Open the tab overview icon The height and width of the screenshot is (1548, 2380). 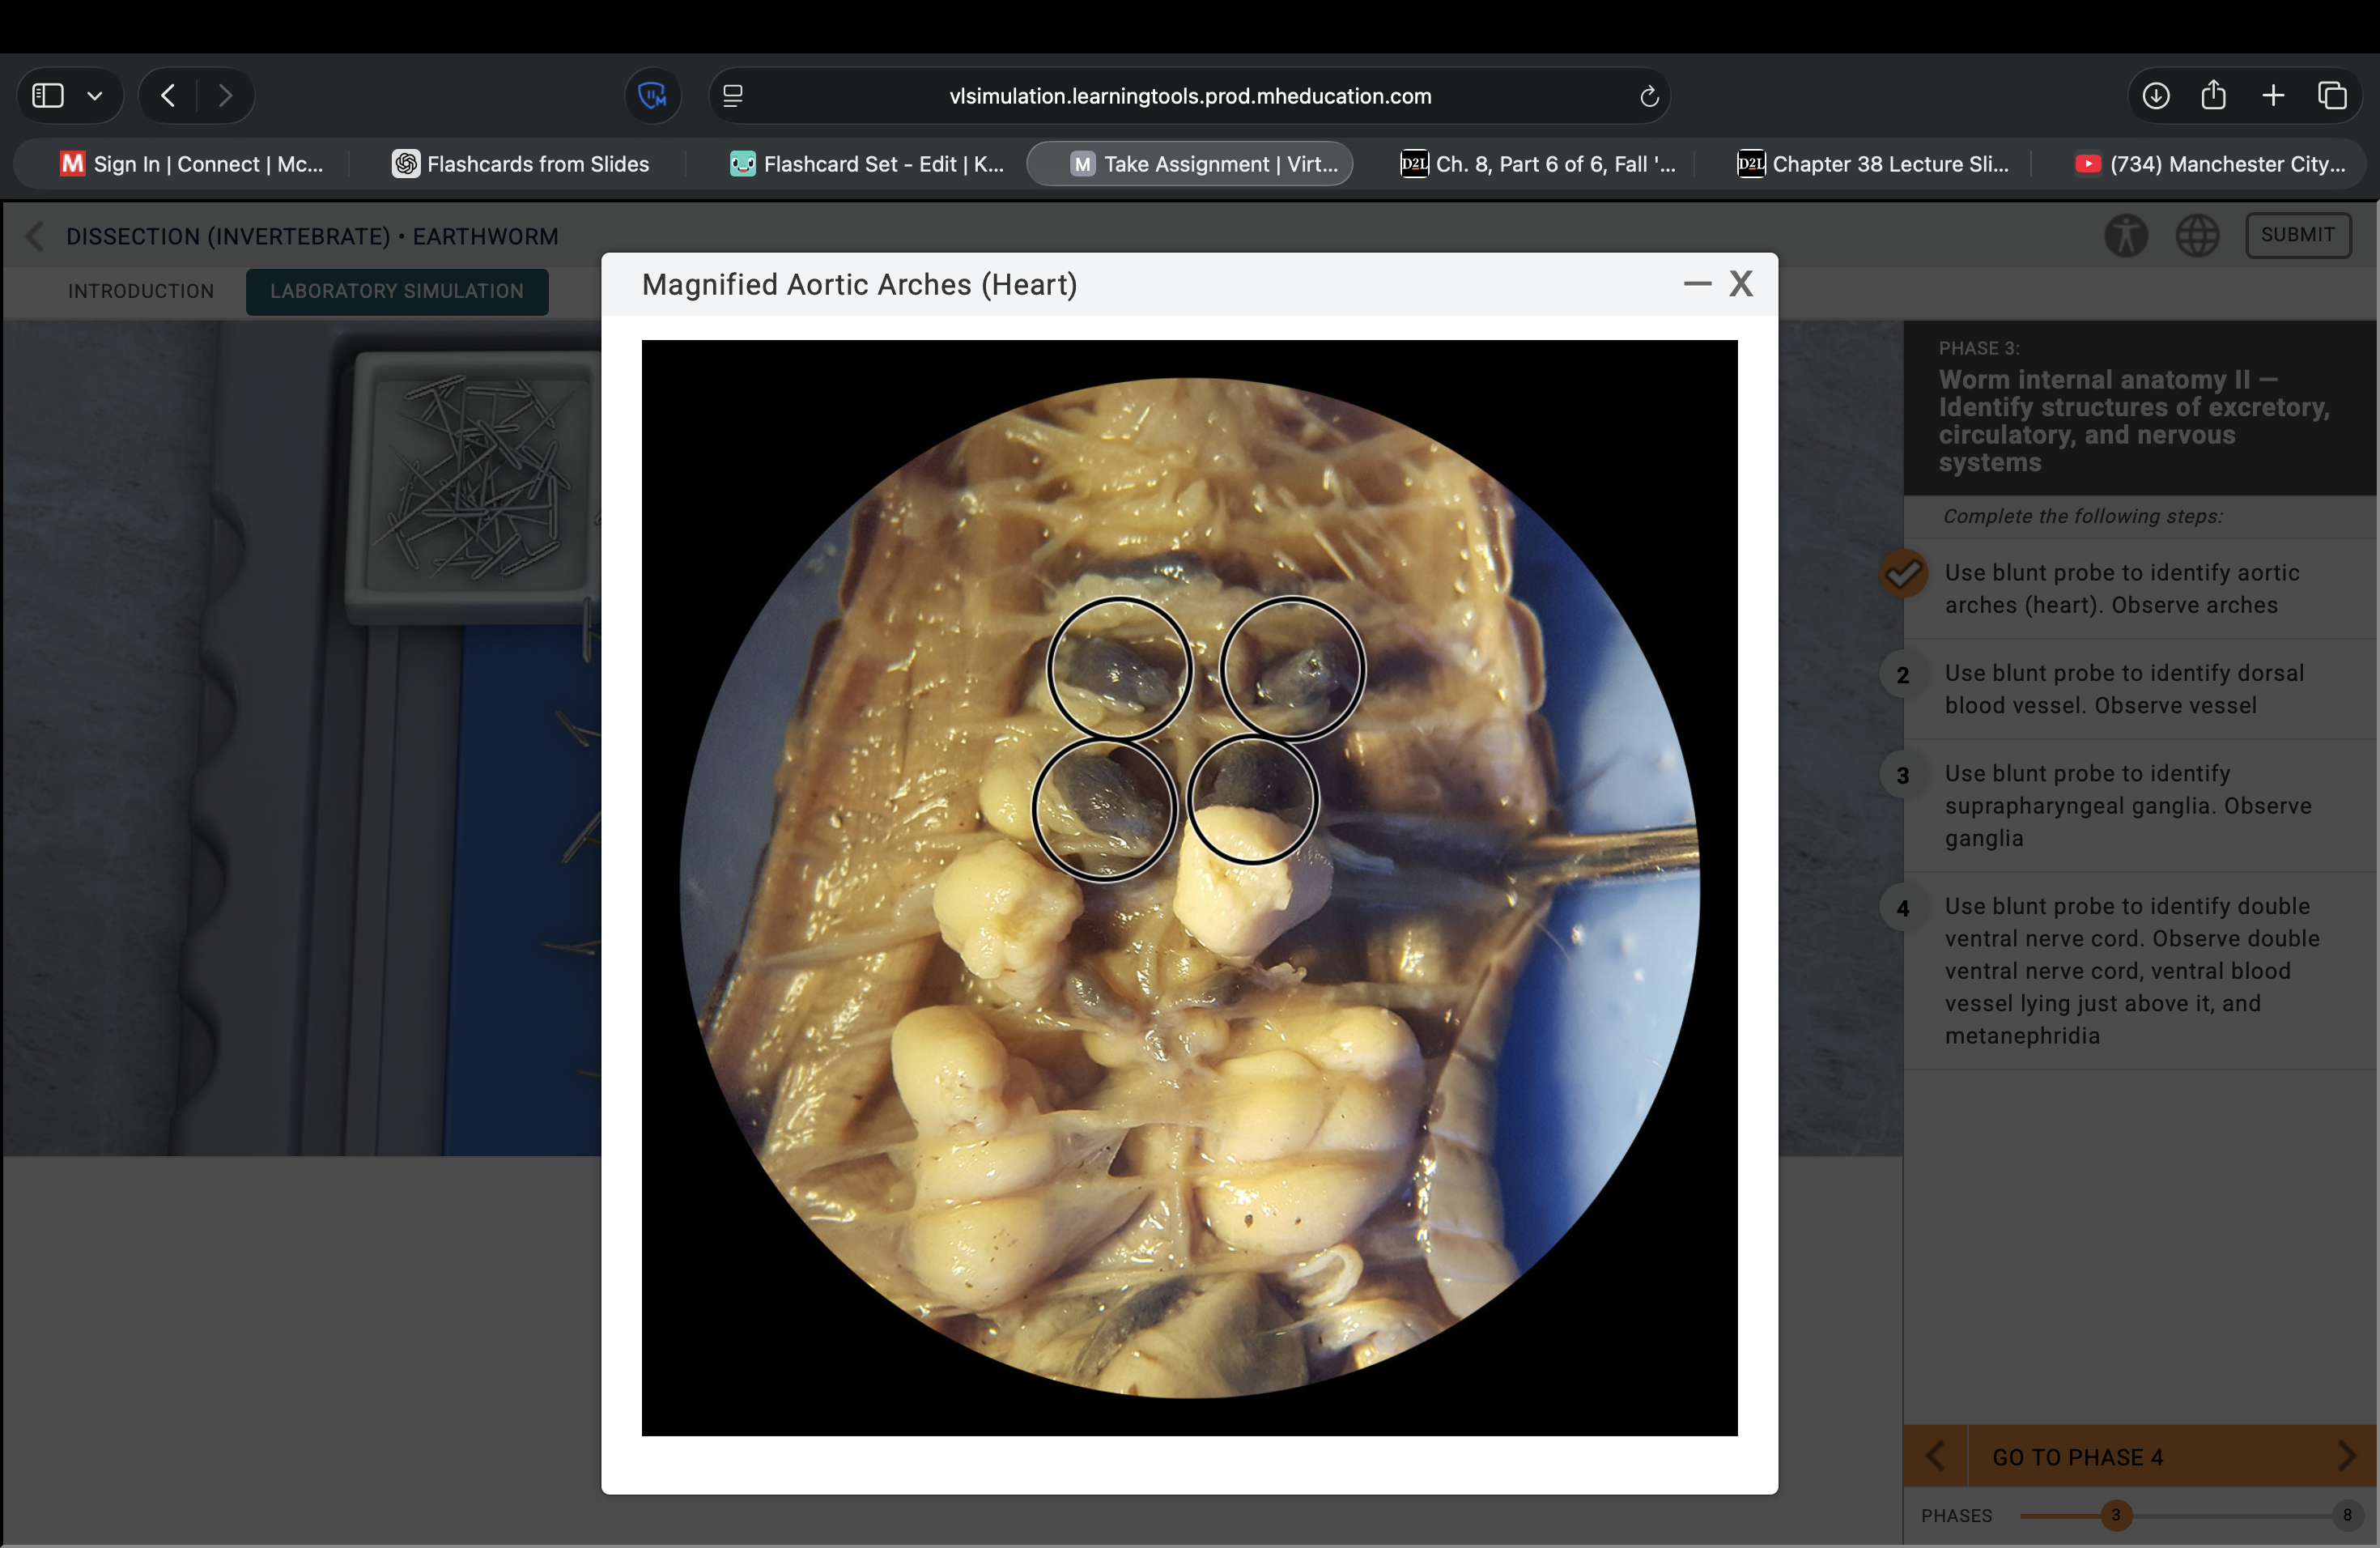tap(2332, 96)
